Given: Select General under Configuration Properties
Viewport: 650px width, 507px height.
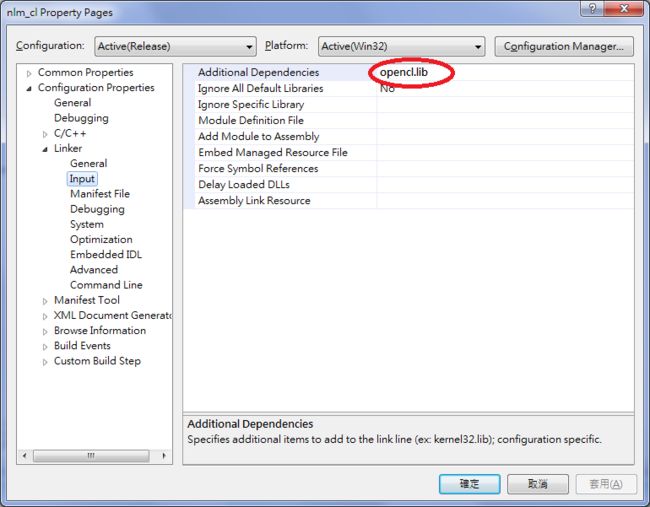Looking at the screenshot, I should (x=73, y=103).
